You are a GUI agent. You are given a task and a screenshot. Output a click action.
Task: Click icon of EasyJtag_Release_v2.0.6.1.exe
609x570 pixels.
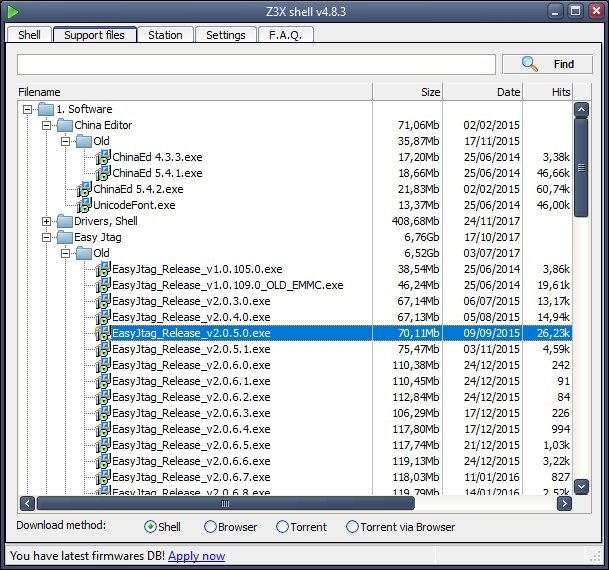103,381
